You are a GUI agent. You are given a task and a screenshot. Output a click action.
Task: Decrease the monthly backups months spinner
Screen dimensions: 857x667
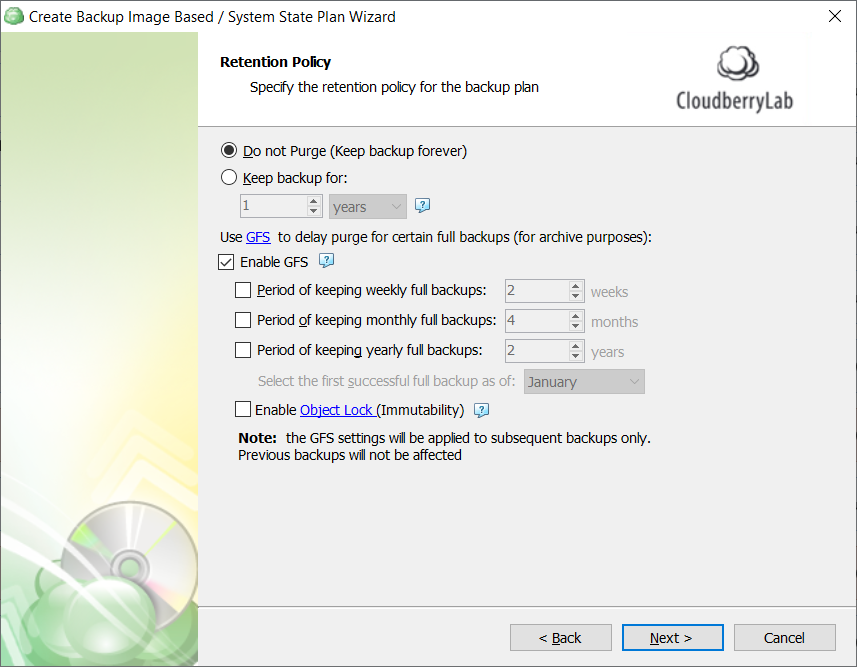576,326
